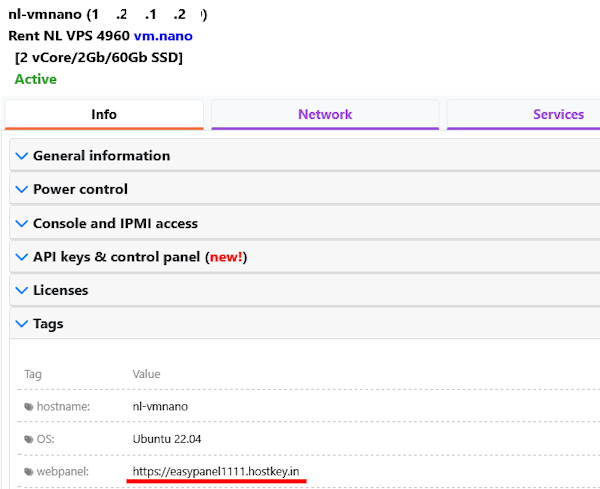Expand the Power control section chevron
The height and width of the screenshot is (489, 600).
pos(22,189)
